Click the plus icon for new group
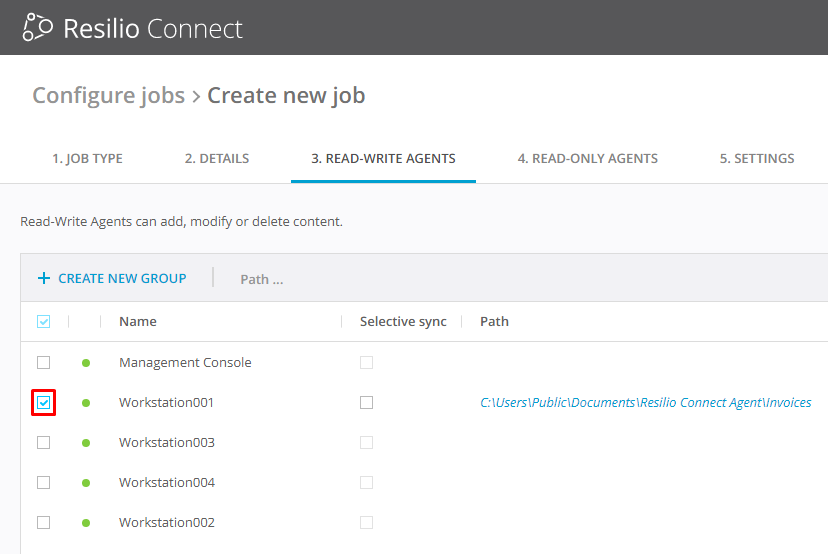Image resolution: width=828 pixels, height=554 pixels. coord(43,278)
